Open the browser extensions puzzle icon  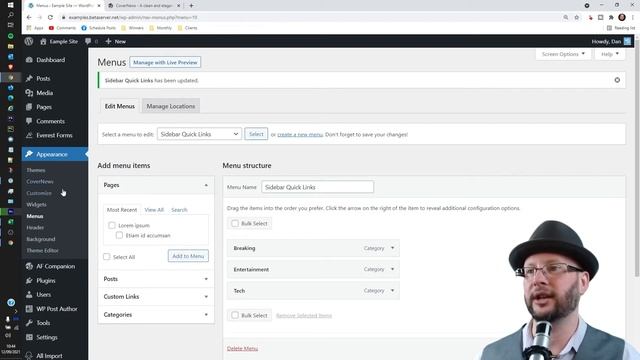coord(611,17)
